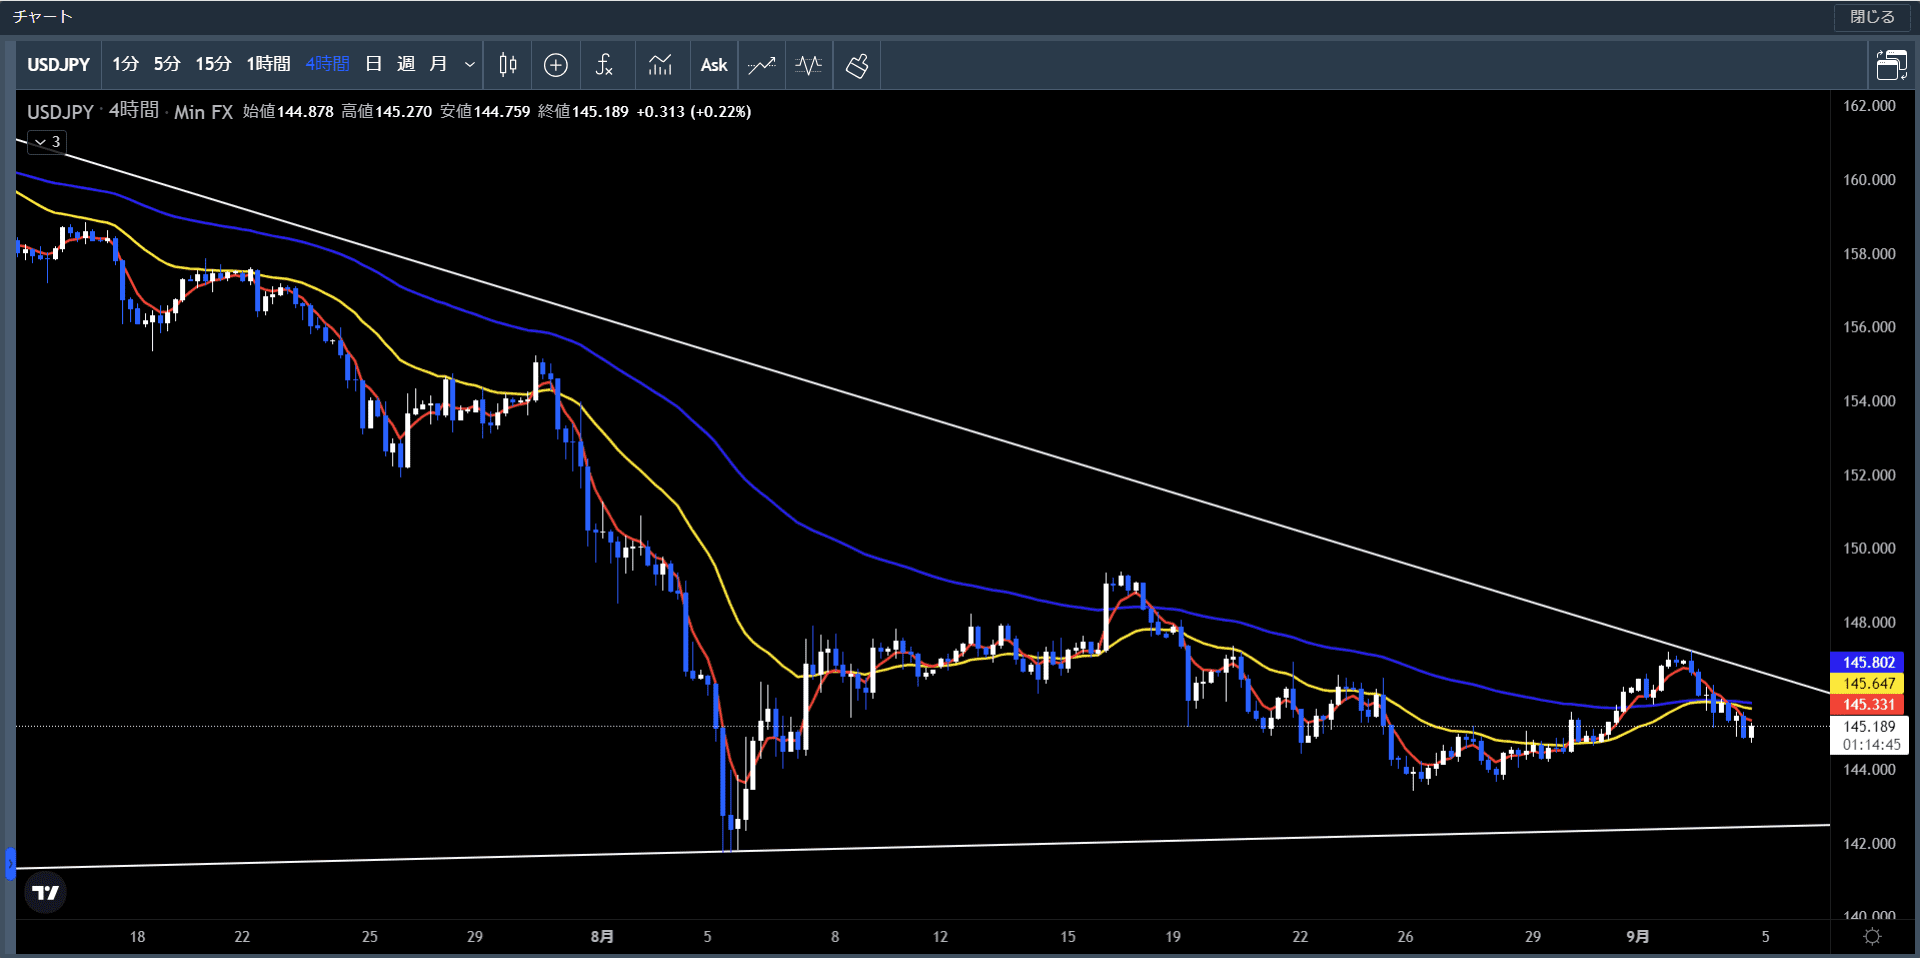1920x958 pixels.
Task: Click the 安値144.759 low value in legend
Action: pyautogui.click(x=485, y=111)
